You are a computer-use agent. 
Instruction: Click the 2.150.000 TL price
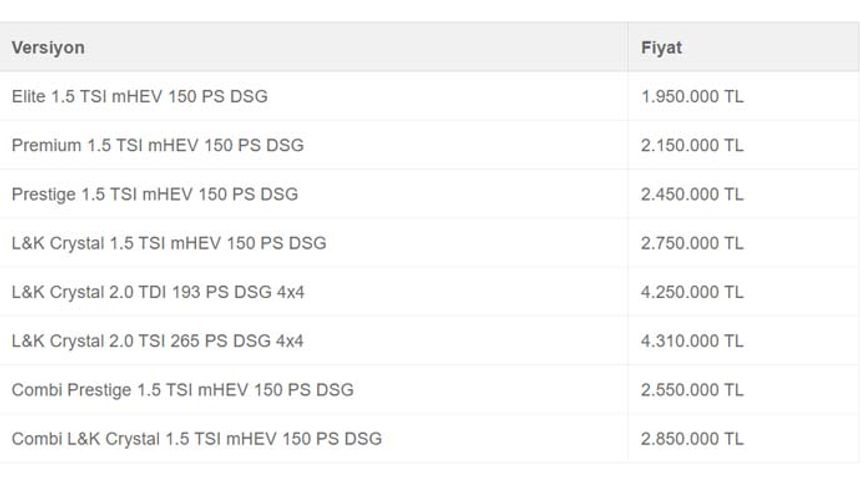692,145
